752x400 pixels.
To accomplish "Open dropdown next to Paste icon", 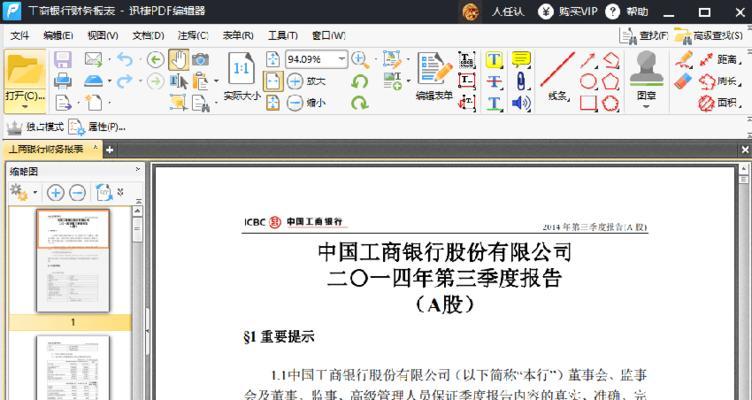I will pos(216,81).
